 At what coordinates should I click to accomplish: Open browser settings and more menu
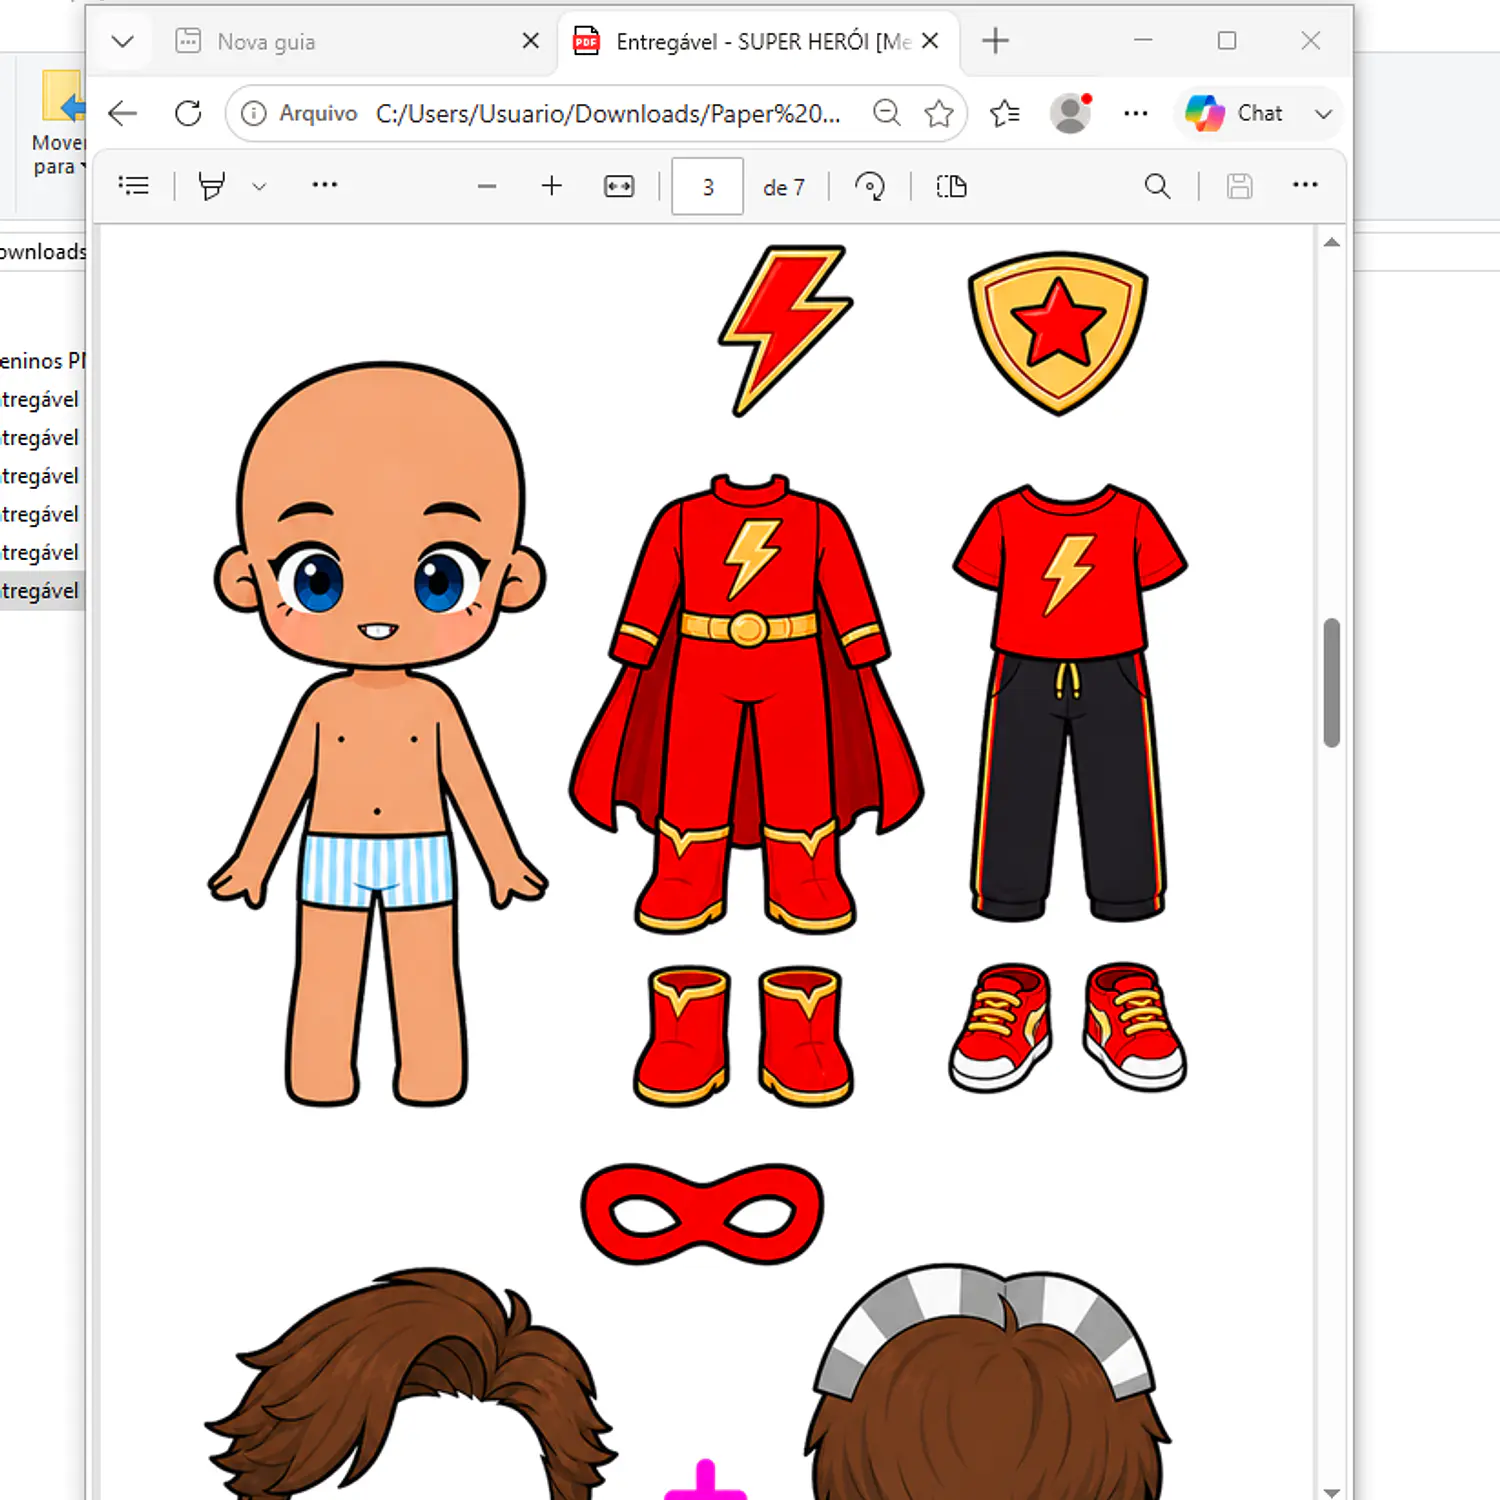(1135, 113)
